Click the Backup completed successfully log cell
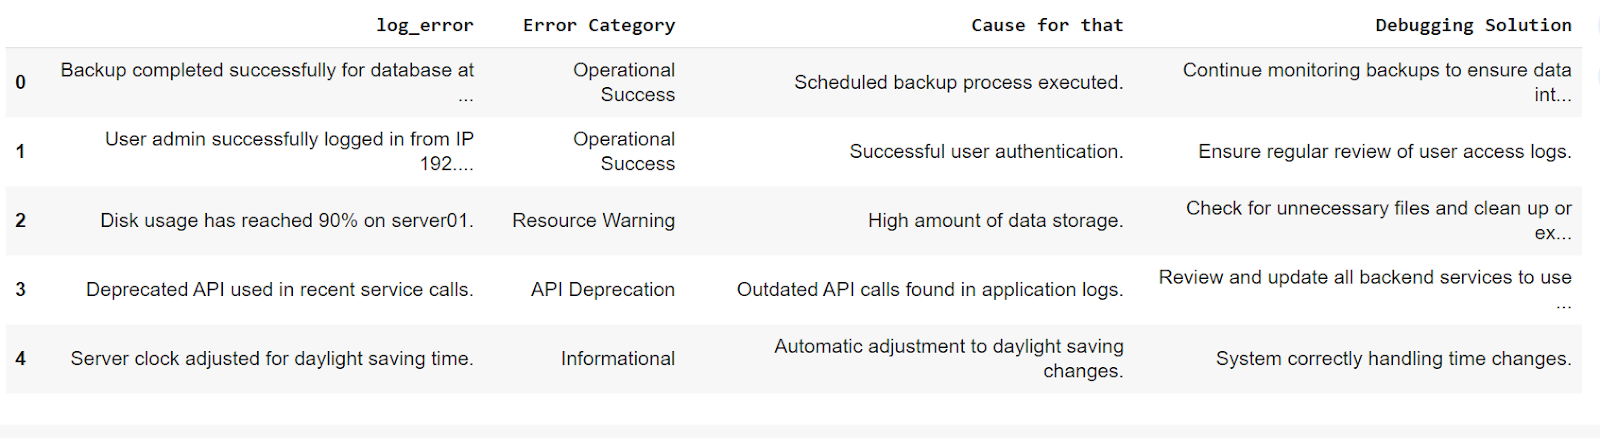Viewport: 1600px width, 438px height. (x=267, y=82)
